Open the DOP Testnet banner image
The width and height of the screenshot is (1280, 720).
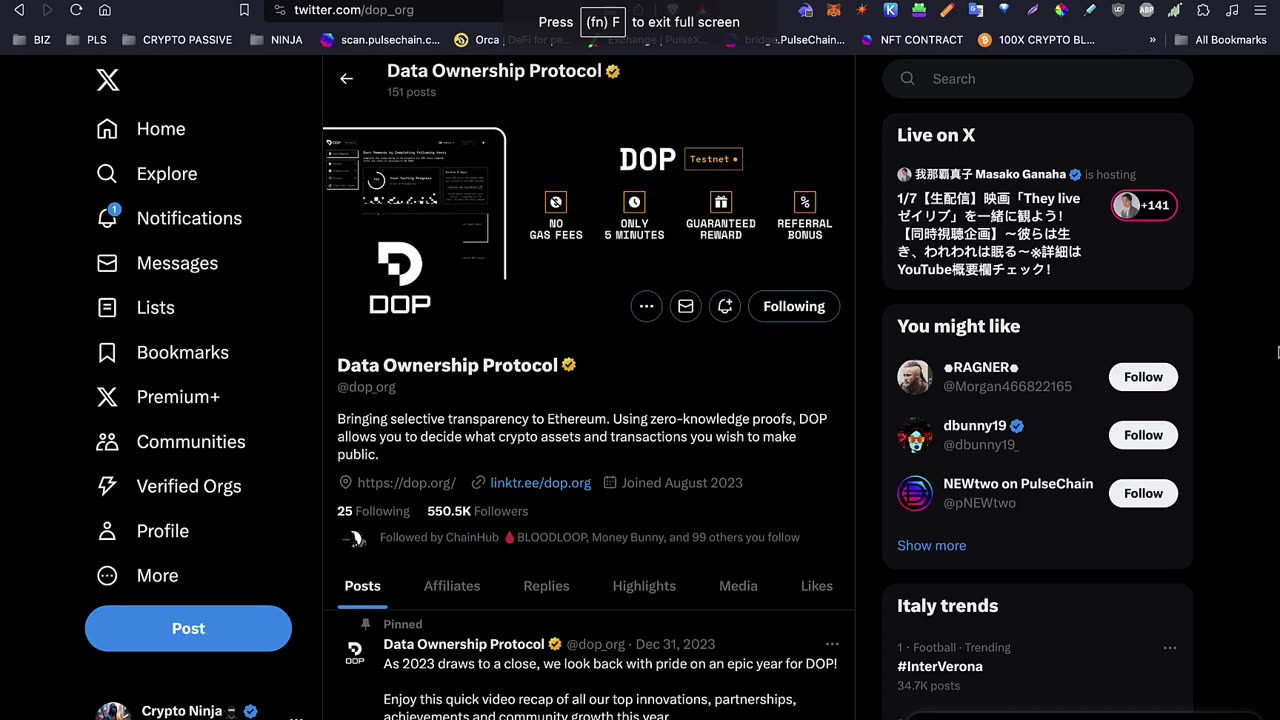point(589,202)
